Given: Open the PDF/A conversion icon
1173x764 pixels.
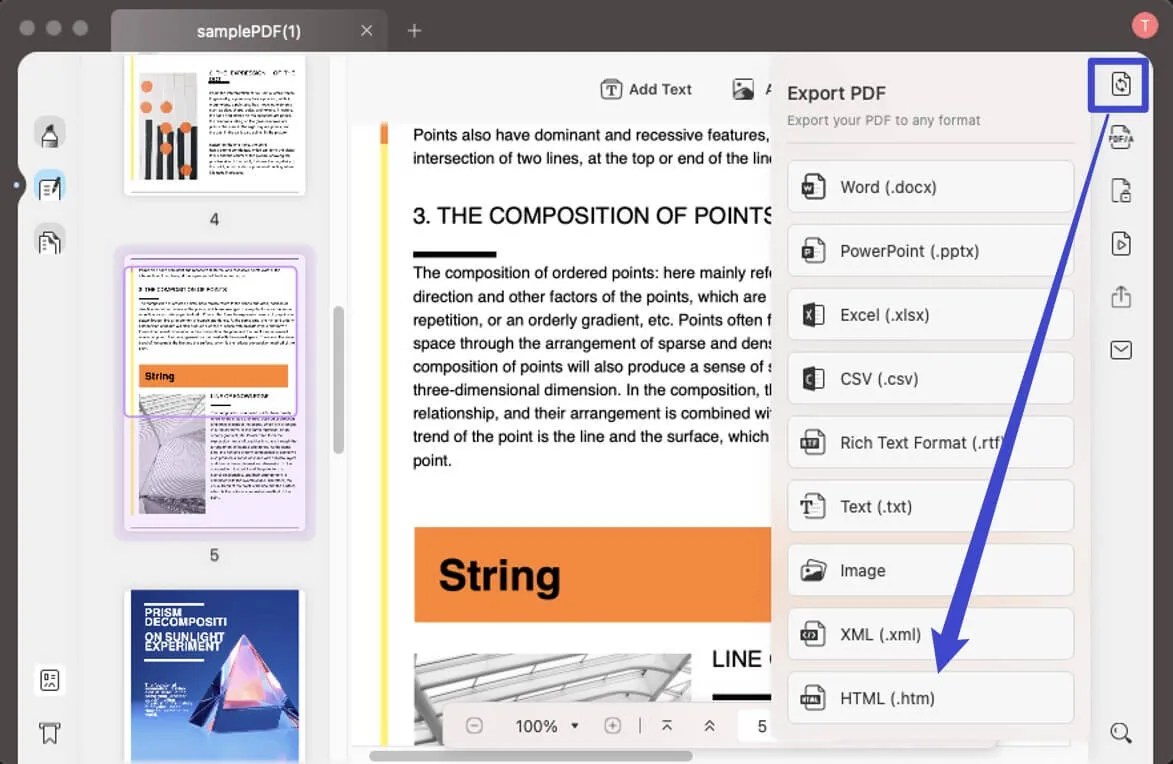Looking at the screenshot, I should click(1120, 138).
